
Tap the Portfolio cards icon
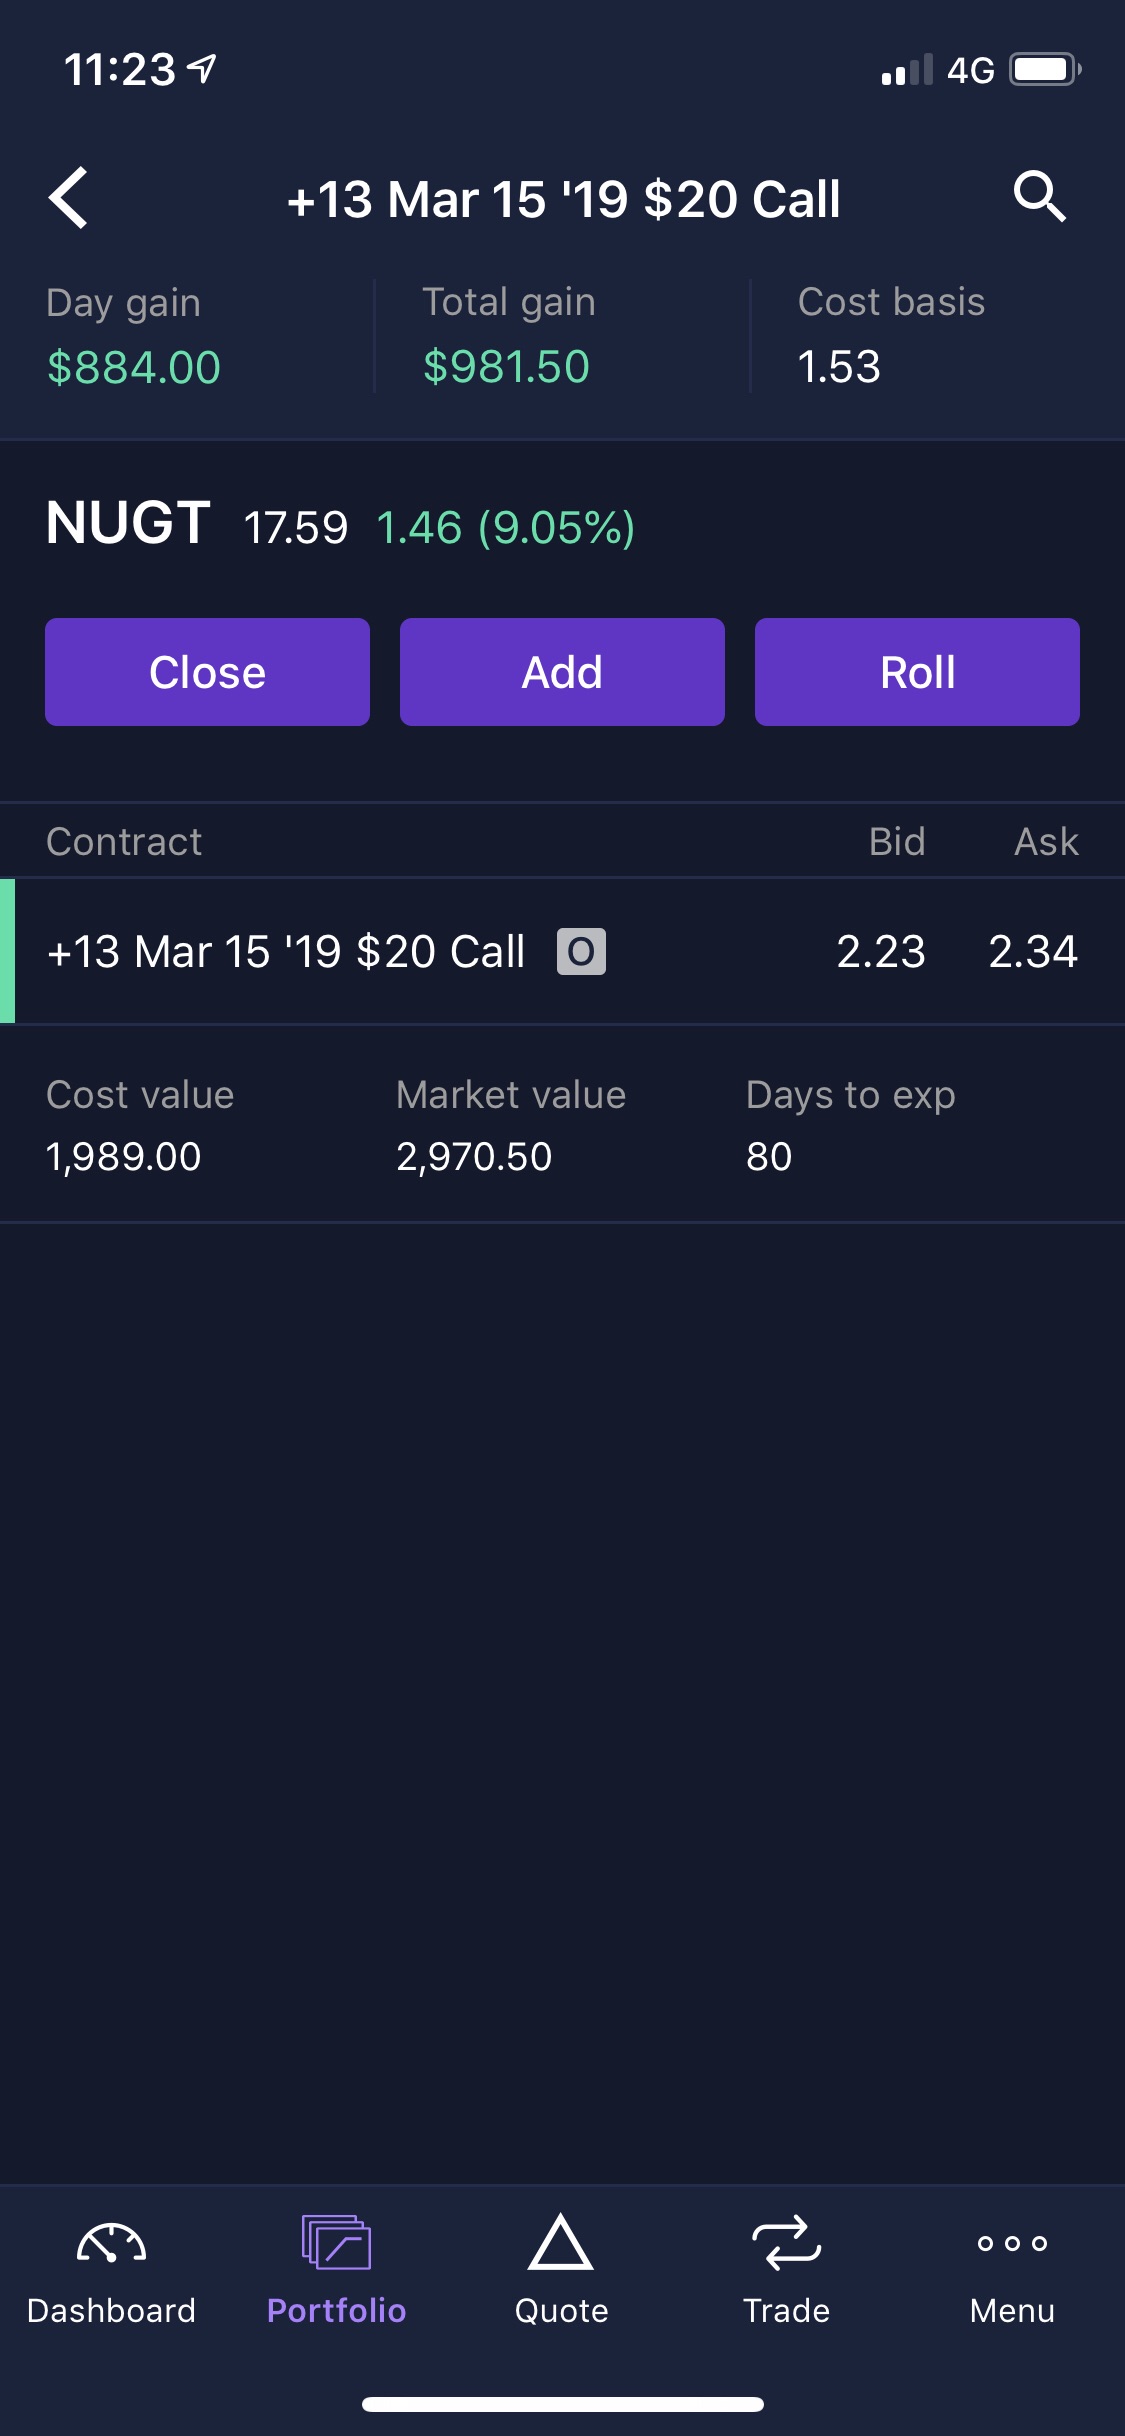coord(336,2242)
